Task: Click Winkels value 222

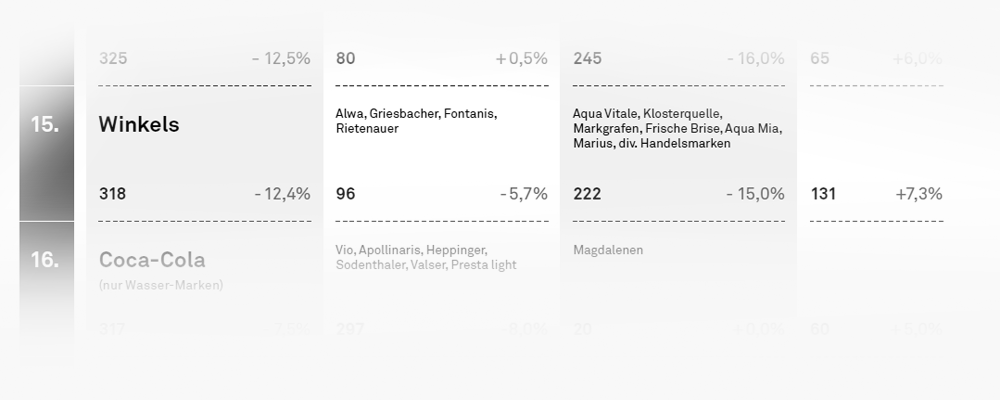Action: pyautogui.click(x=587, y=194)
